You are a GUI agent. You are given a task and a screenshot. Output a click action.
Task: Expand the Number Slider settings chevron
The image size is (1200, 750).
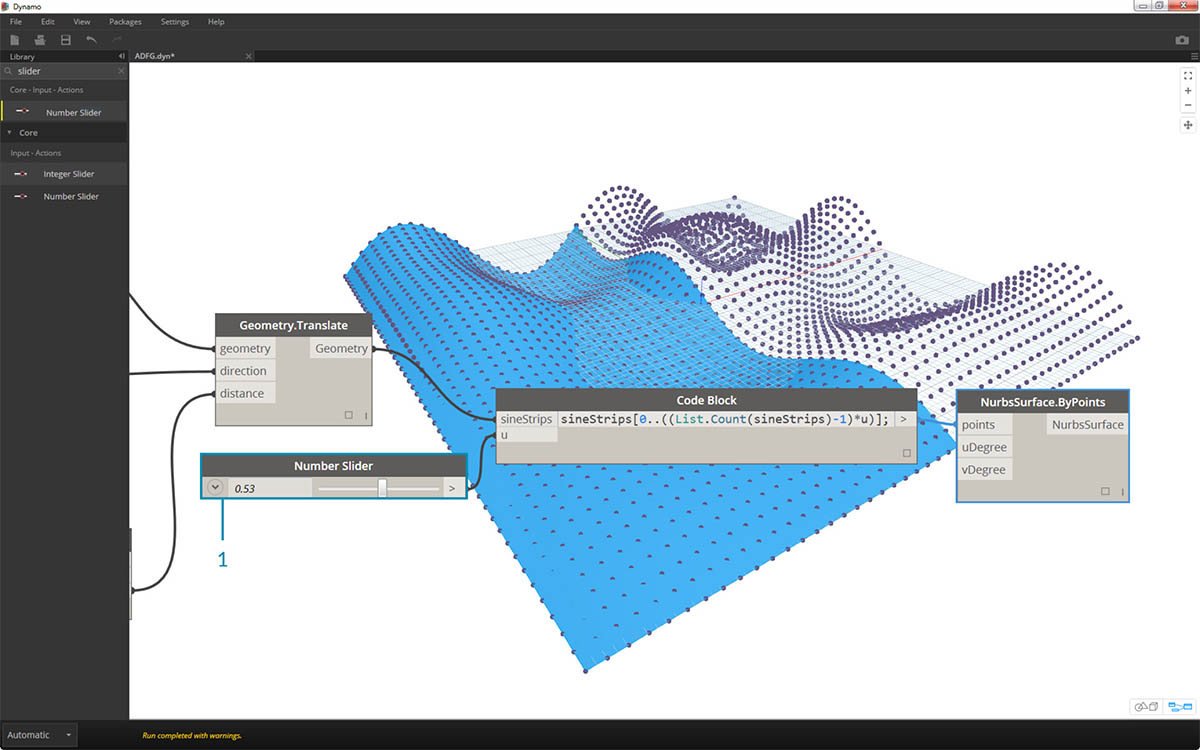coord(215,488)
